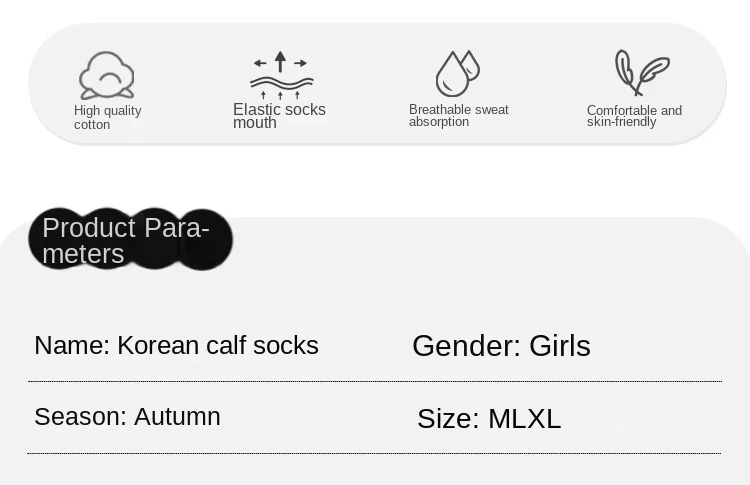The image size is (750, 485).
Task: Click the elastic stretch arrows icon
Action: pyautogui.click(x=281, y=75)
